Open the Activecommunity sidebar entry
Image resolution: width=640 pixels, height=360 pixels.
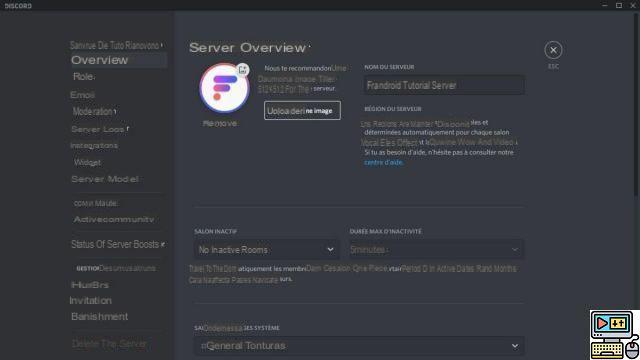coord(114,220)
